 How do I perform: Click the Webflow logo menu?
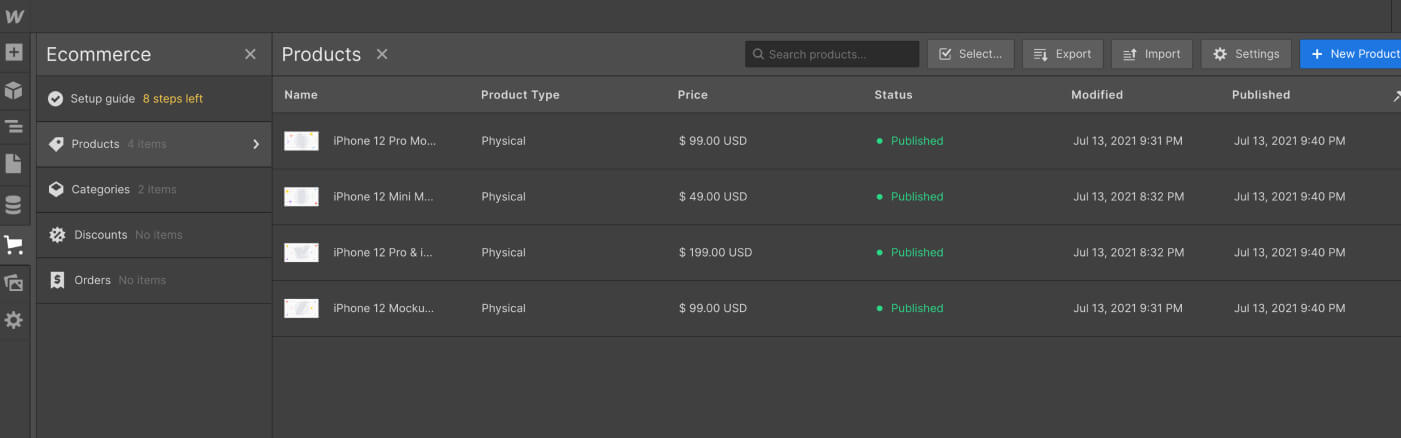(x=14, y=16)
